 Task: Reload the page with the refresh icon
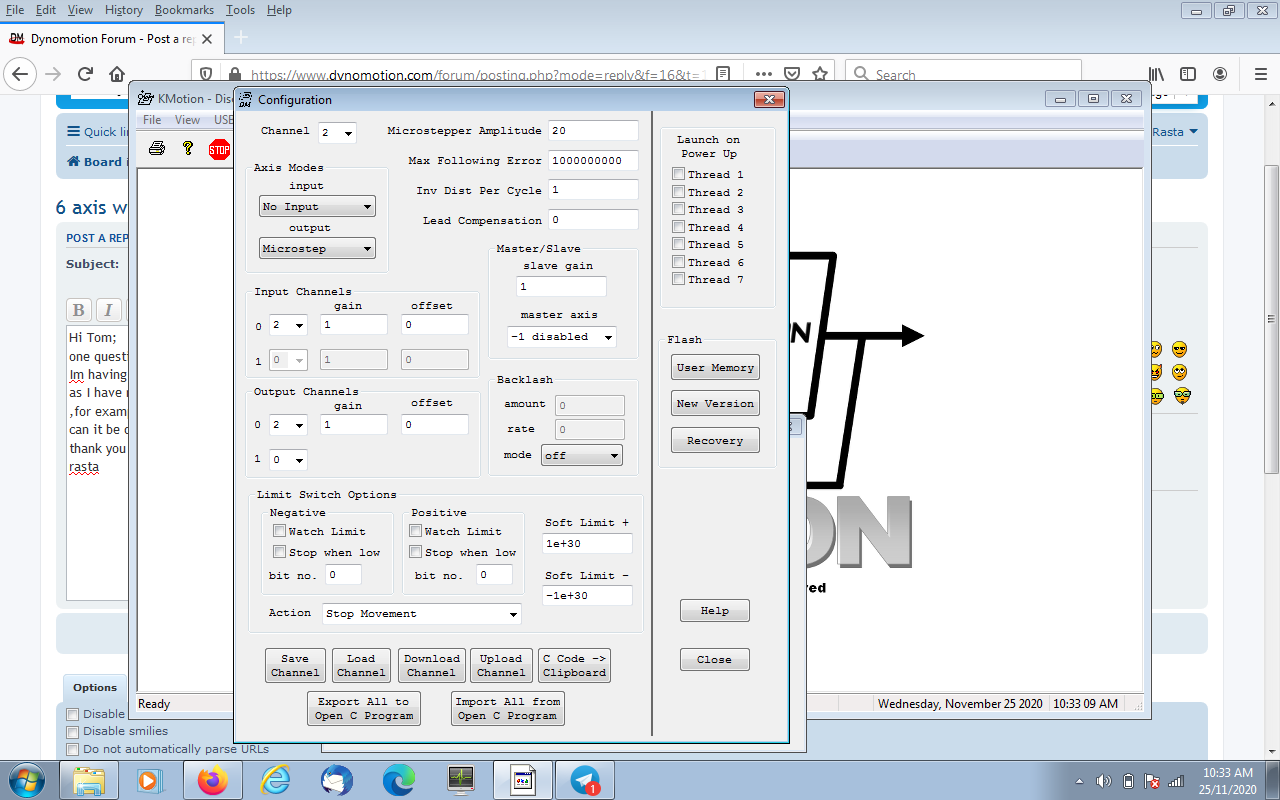click(85, 74)
